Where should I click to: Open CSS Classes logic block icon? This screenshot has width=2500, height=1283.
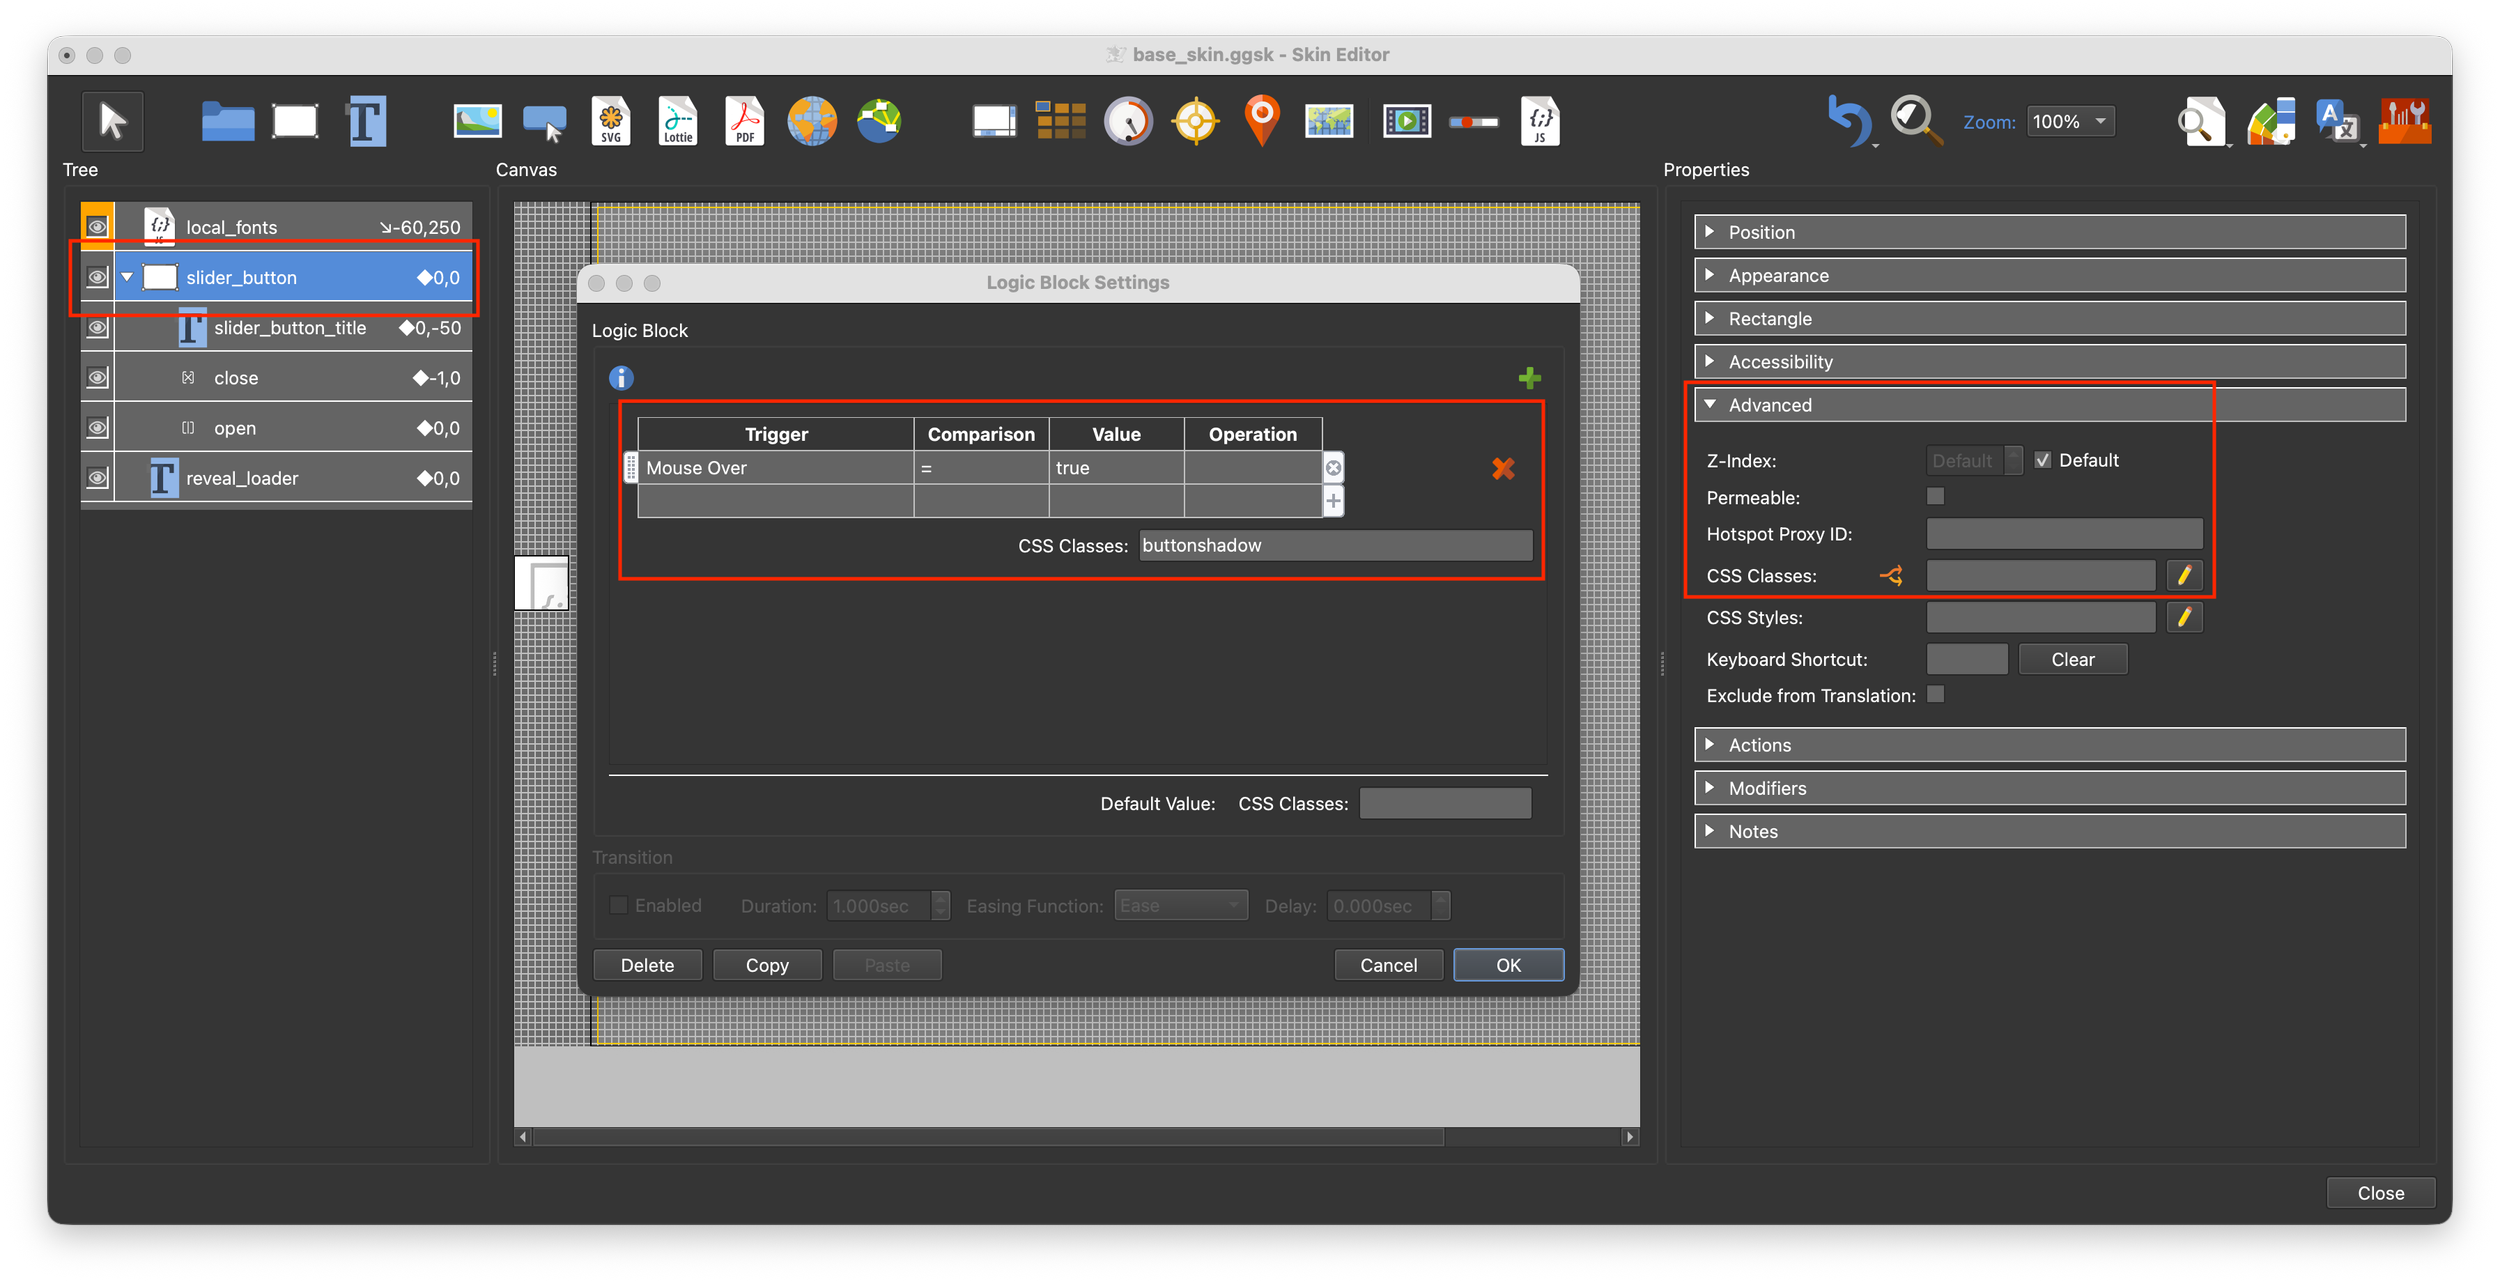pyautogui.click(x=1891, y=576)
